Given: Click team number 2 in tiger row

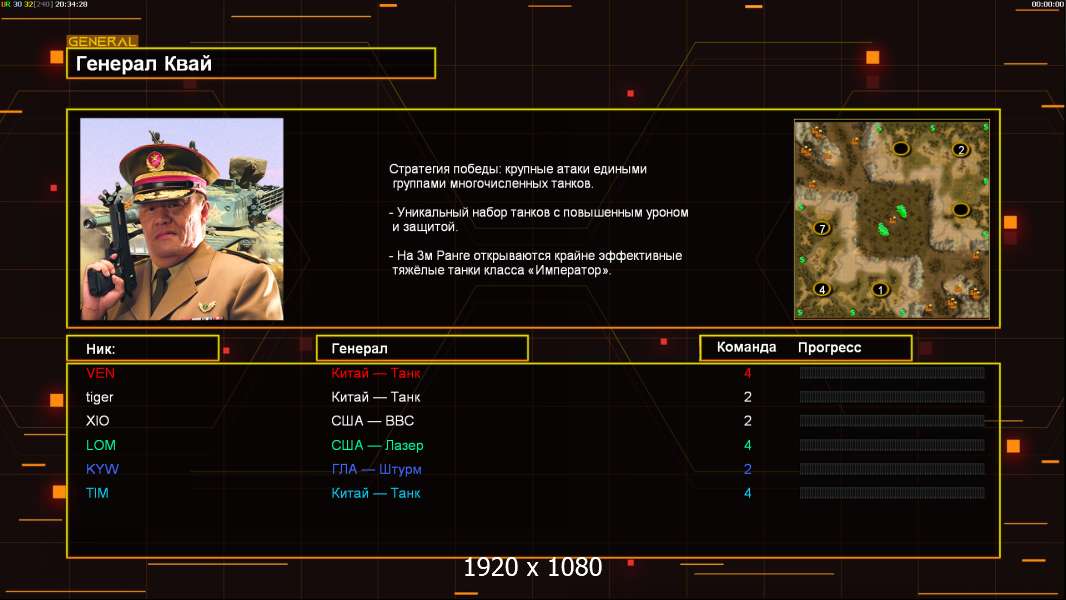Looking at the screenshot, I should [x=747, y=397].
